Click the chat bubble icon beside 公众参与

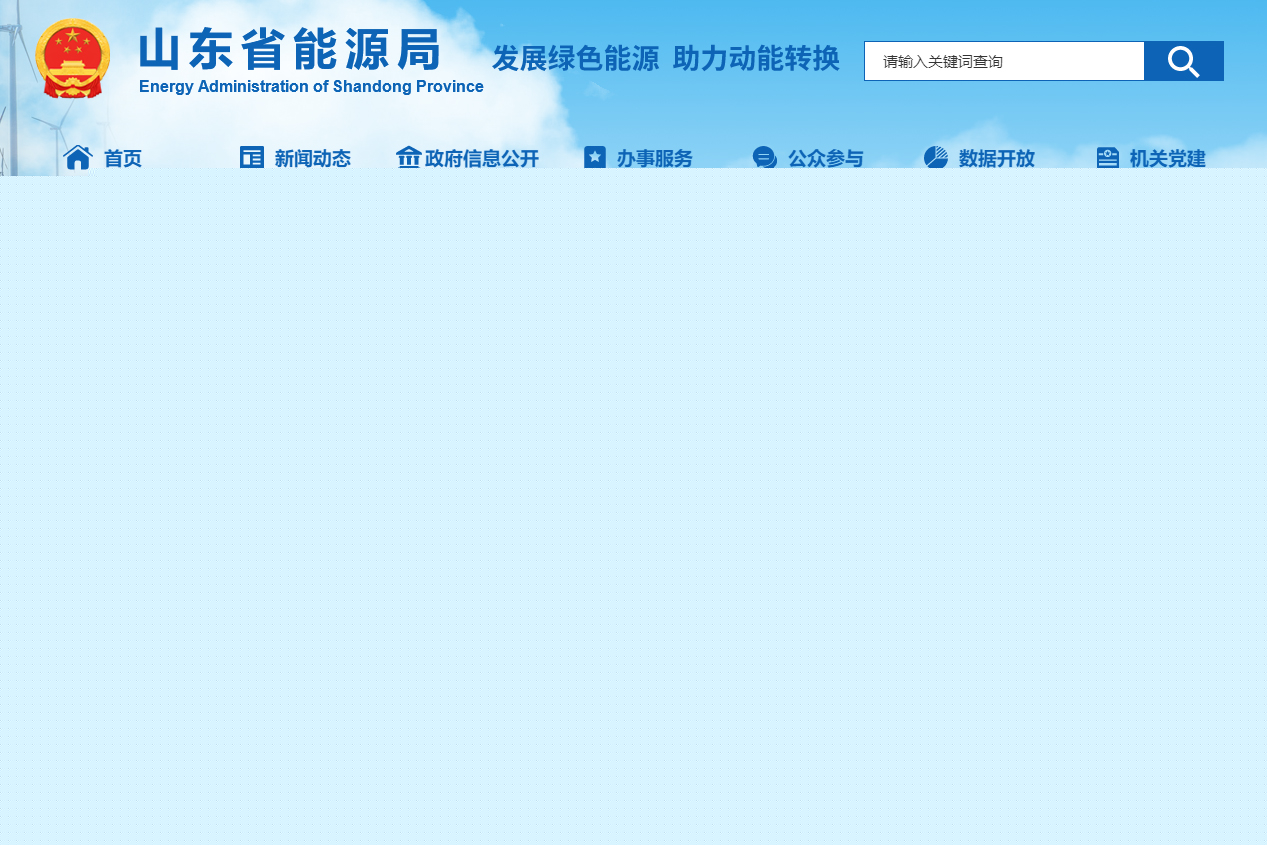click(765, 158)
